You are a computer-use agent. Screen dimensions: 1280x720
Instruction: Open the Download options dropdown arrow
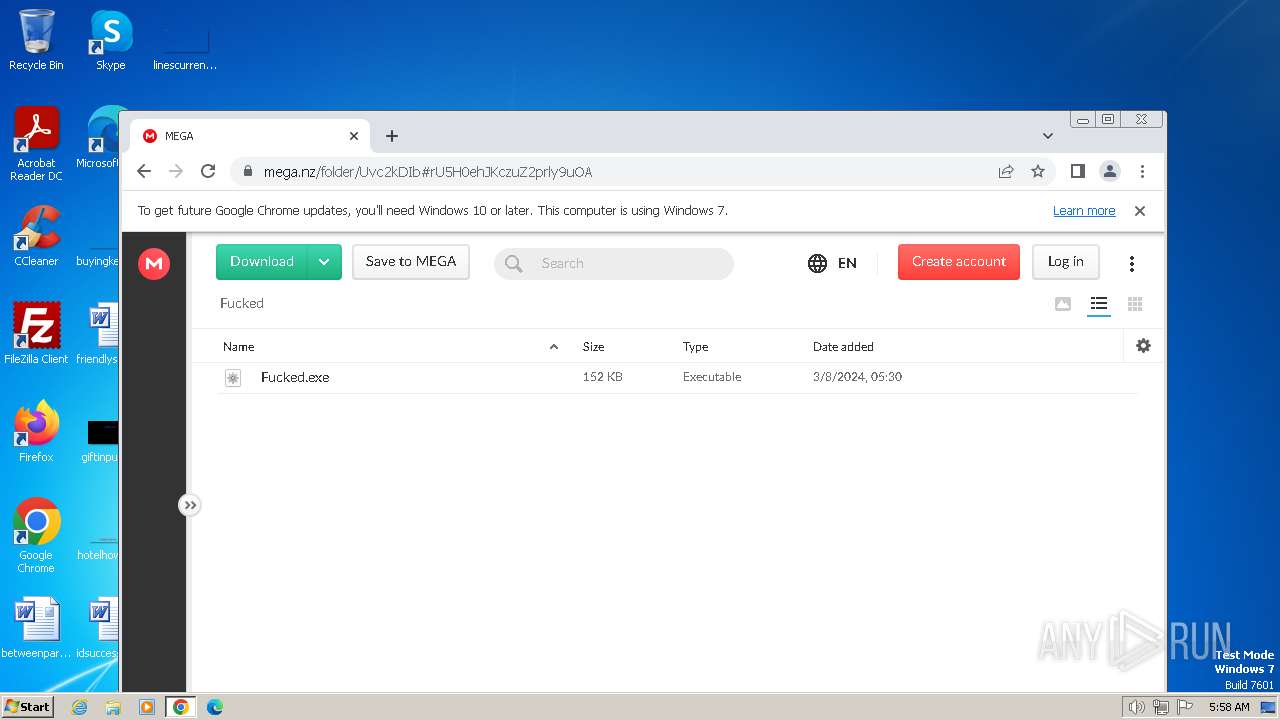pos(324,262)
